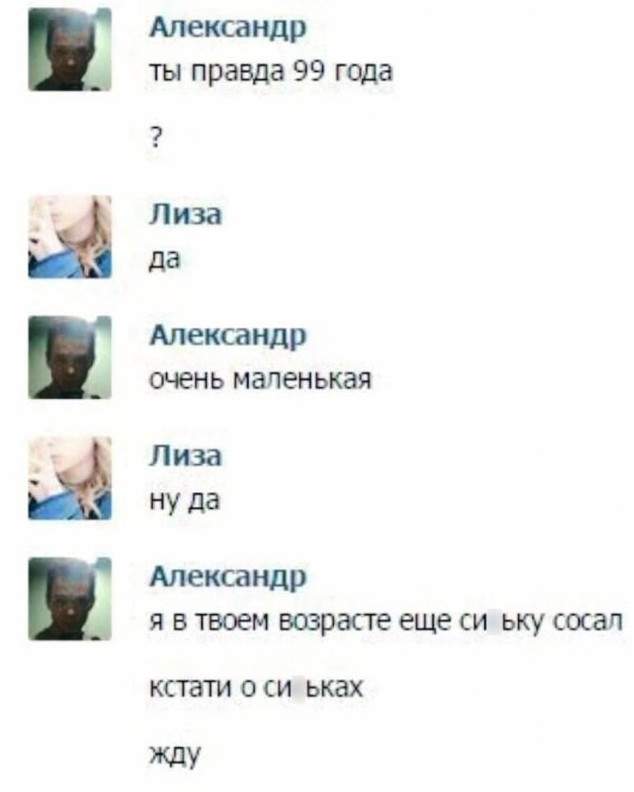Select the last message 'жду'
634x792 pixels.
tap(175, 755)
